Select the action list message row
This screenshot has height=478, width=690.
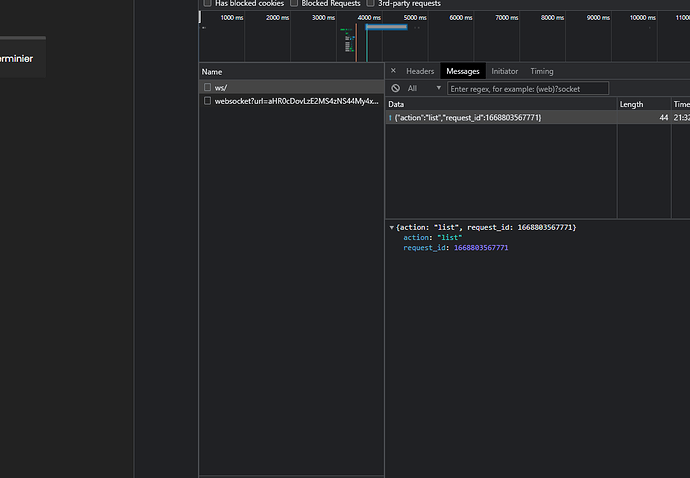coord(500,118)
